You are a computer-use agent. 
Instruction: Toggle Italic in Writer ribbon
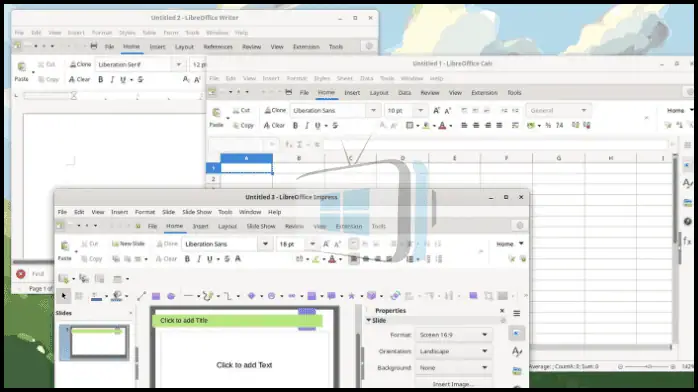112,80
